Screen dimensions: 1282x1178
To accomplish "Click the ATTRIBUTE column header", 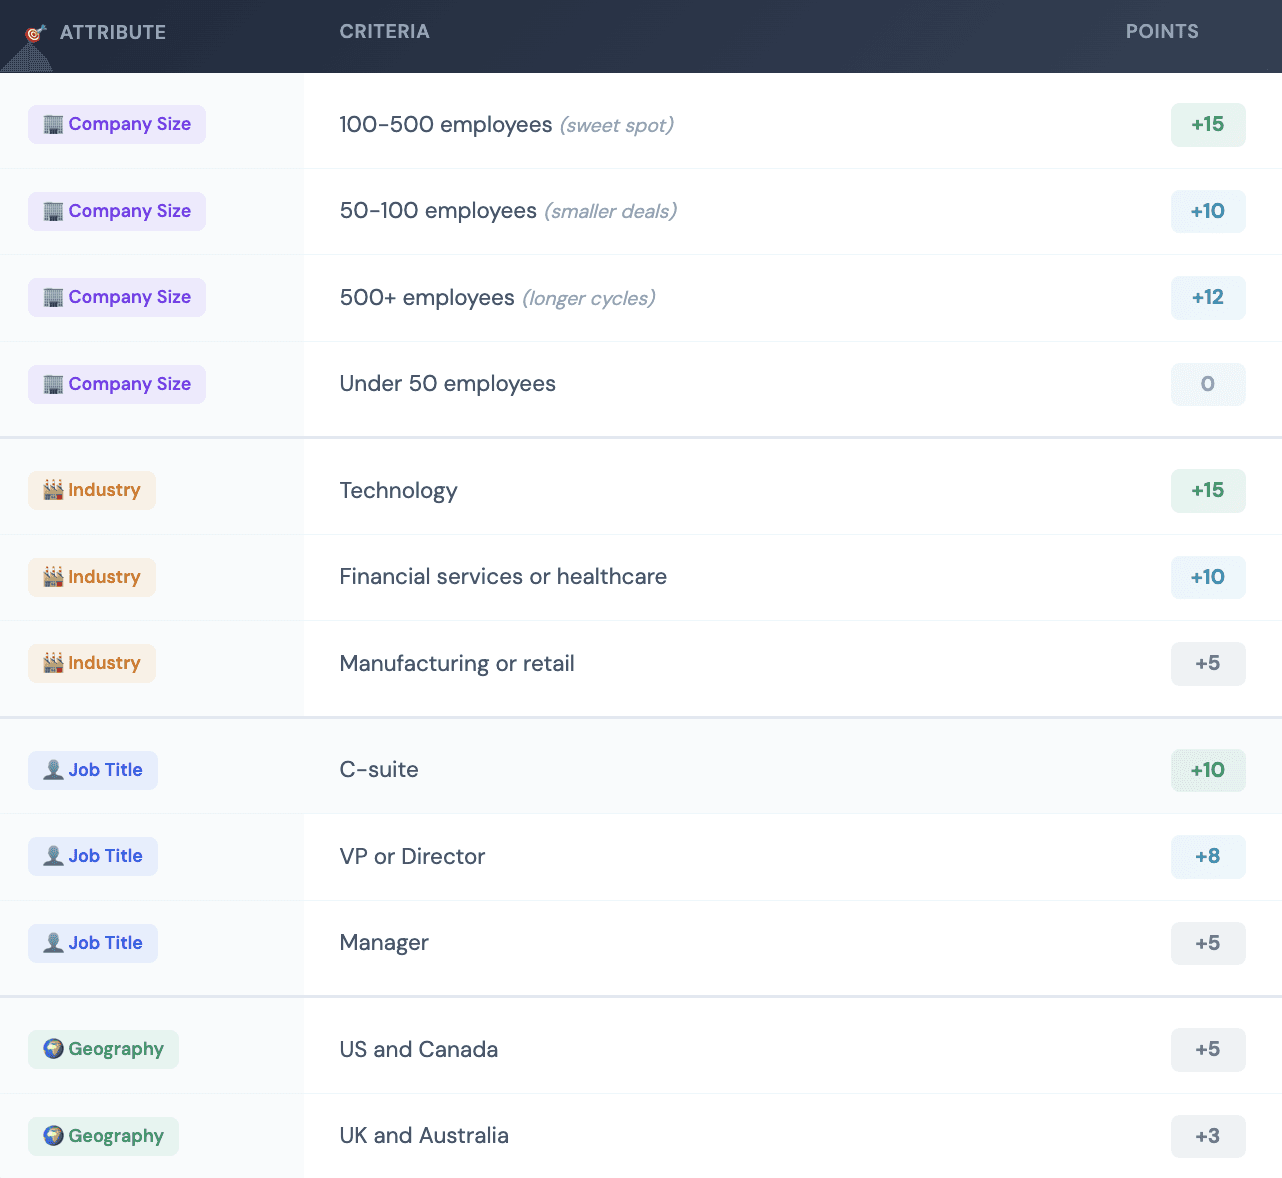I will click(113, 31).
